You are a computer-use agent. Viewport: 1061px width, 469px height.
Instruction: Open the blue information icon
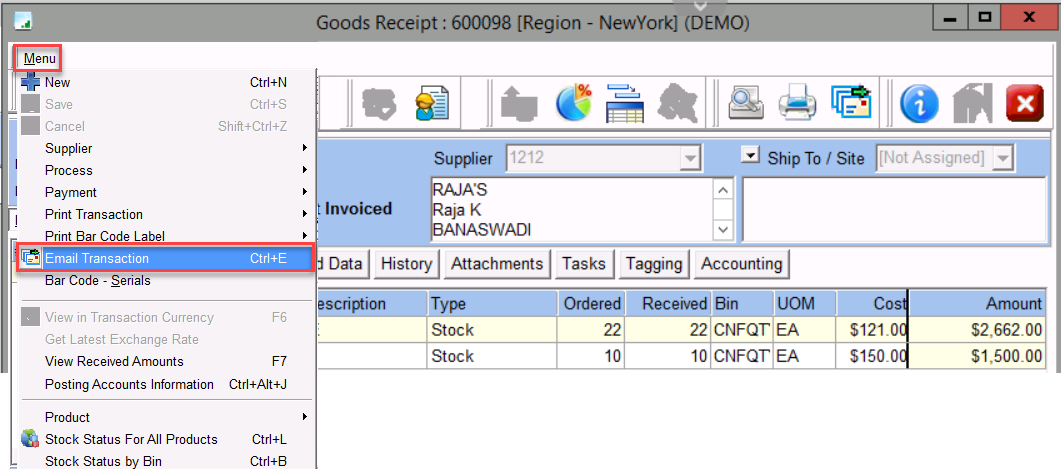(x=919, y=103)
